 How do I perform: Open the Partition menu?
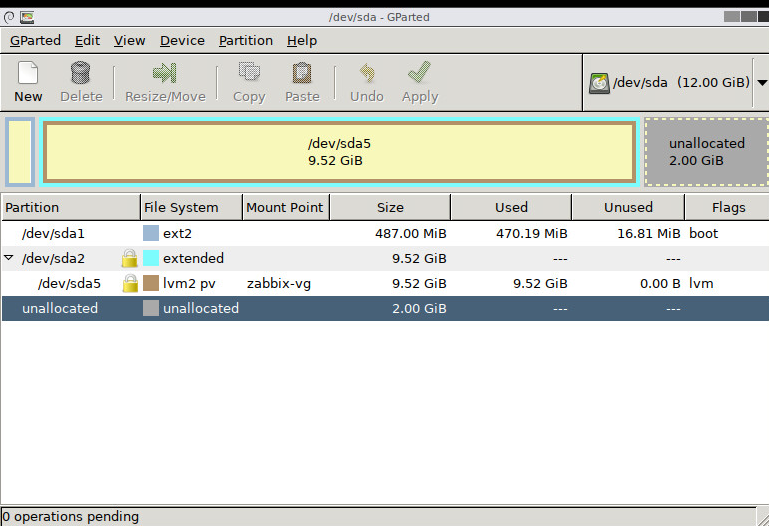point(246,41)
